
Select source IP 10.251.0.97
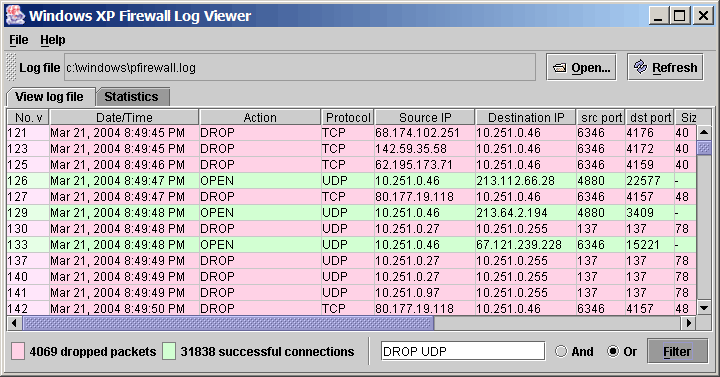pos(425,293)
